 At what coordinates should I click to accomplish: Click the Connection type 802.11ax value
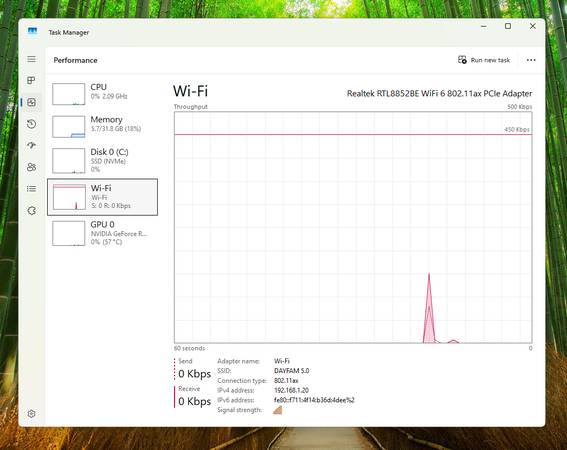[286, 381]
